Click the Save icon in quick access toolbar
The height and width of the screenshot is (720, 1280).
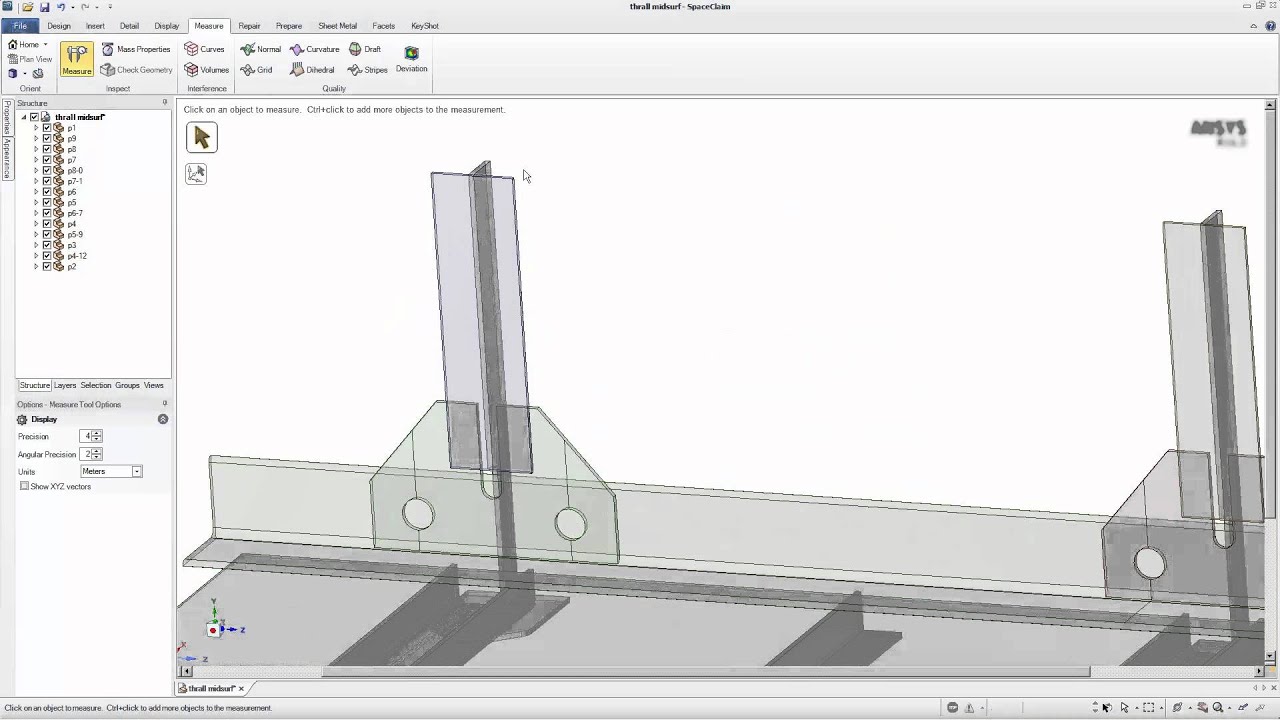point(45,7)
